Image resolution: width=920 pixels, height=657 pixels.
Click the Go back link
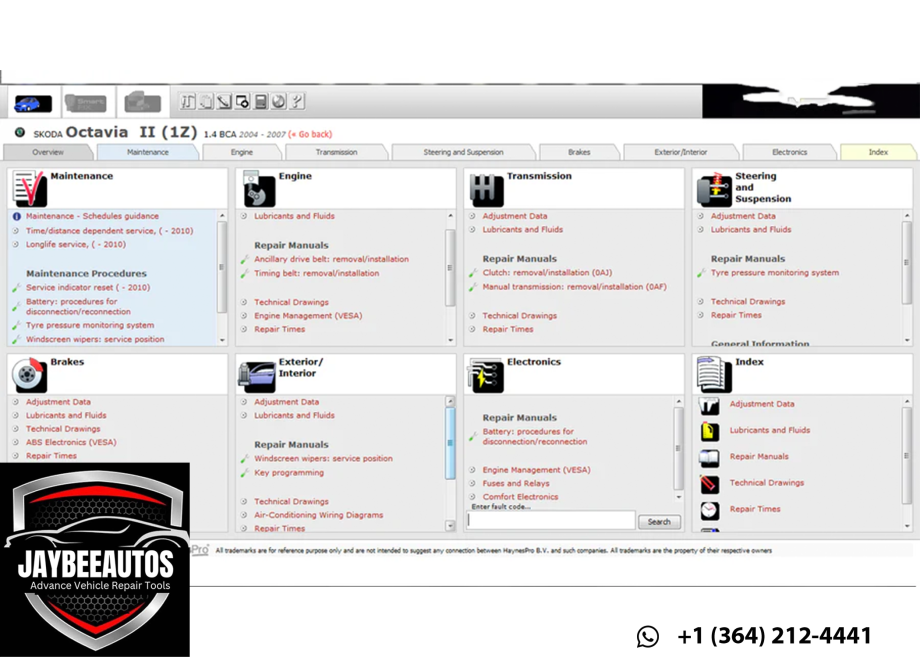[310, 134]
